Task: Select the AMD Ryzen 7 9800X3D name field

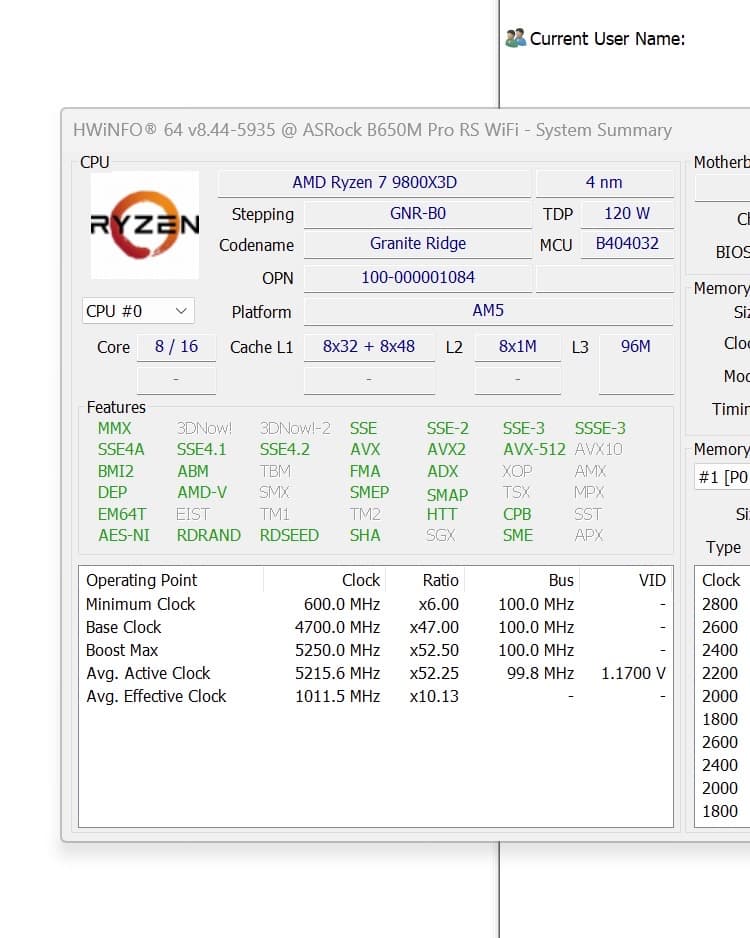Action: 374,182
